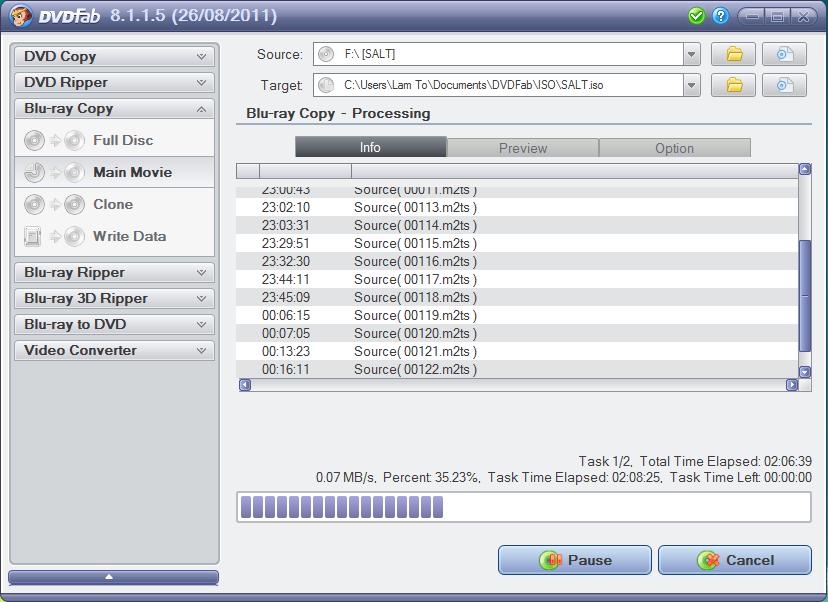The width and height of the screenshot is (828, 602).
Task: Select log row Source( 00117.m2ts )
Action: click(517, 279)
